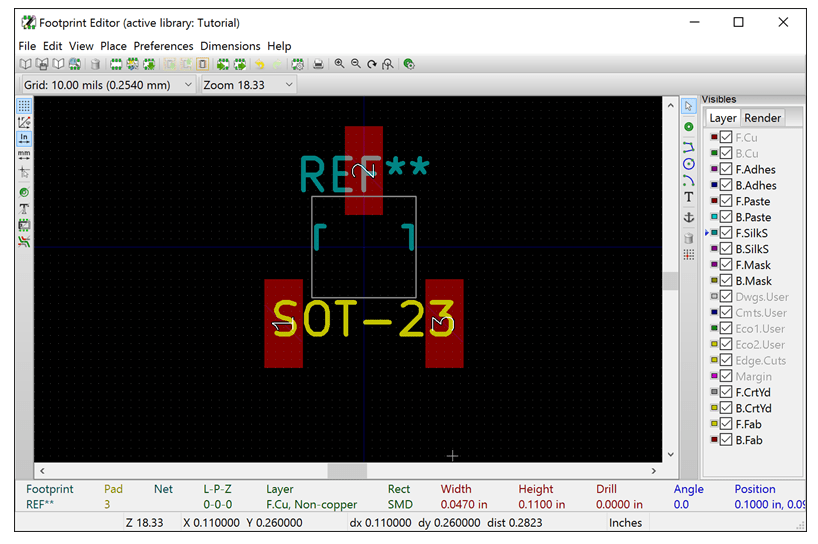818x544 pixels.
Task: Select the add pad tool
Action: point(689,127)
